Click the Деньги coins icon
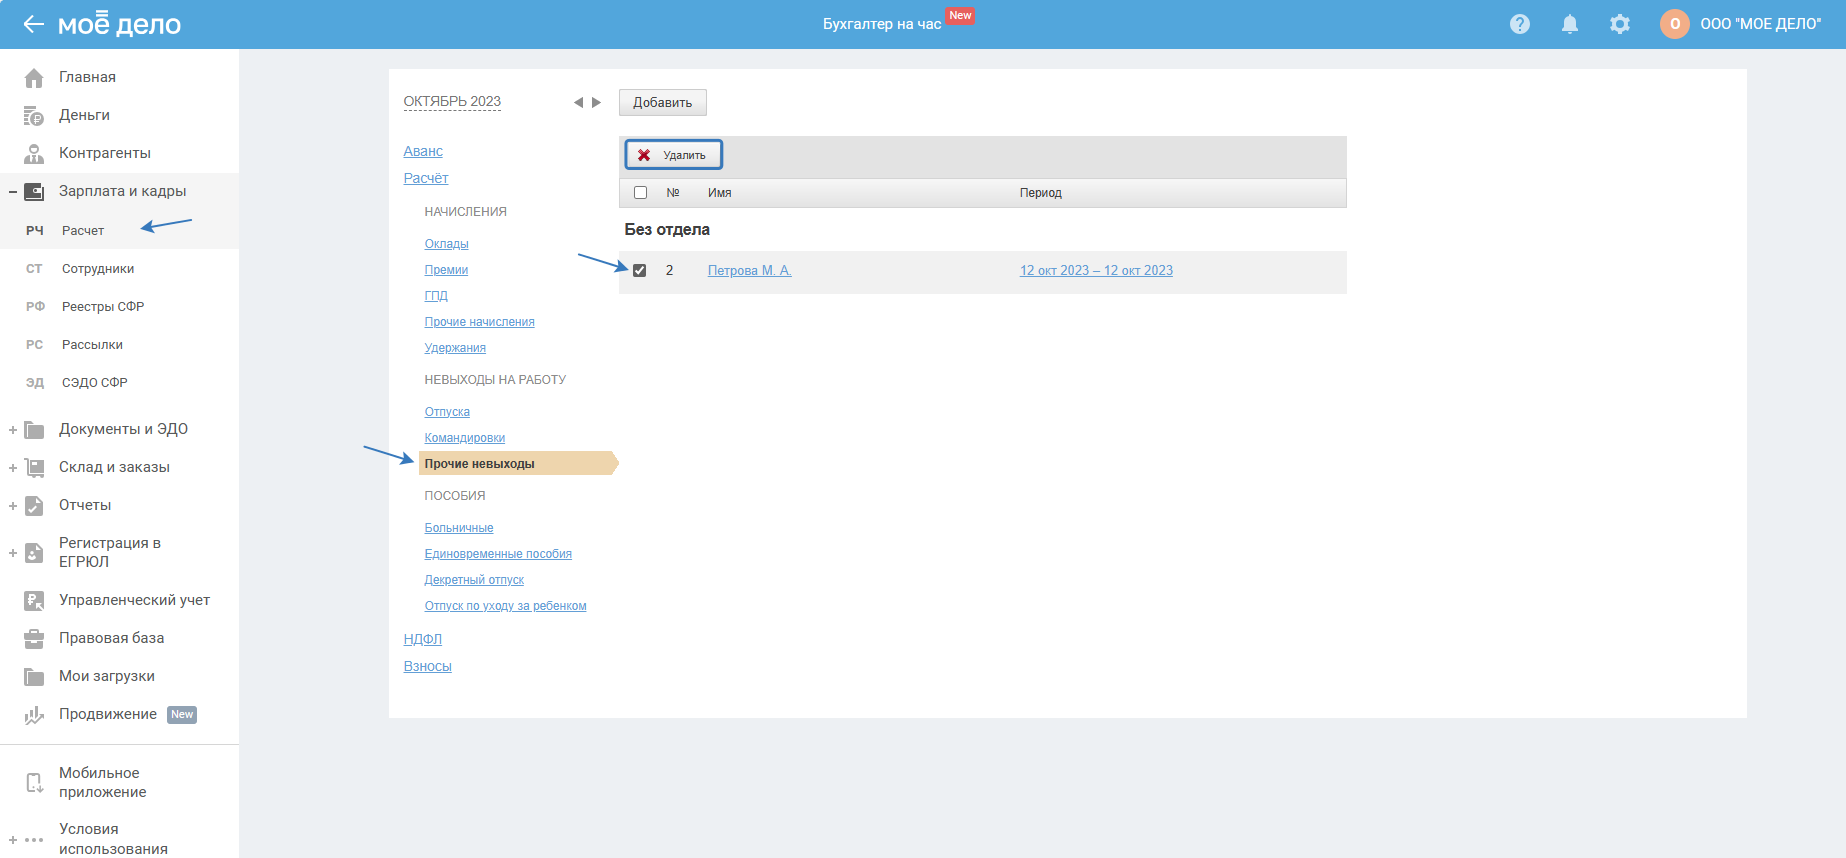This screenshot has height=858, width=1846. coord(34,116)
